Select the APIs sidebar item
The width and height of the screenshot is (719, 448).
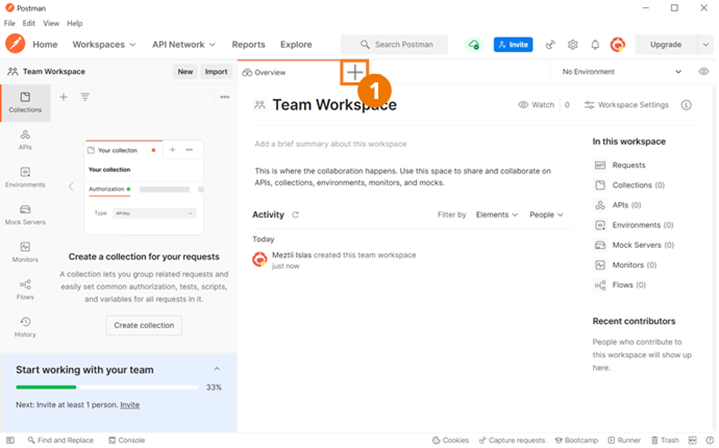coord(25,140)
